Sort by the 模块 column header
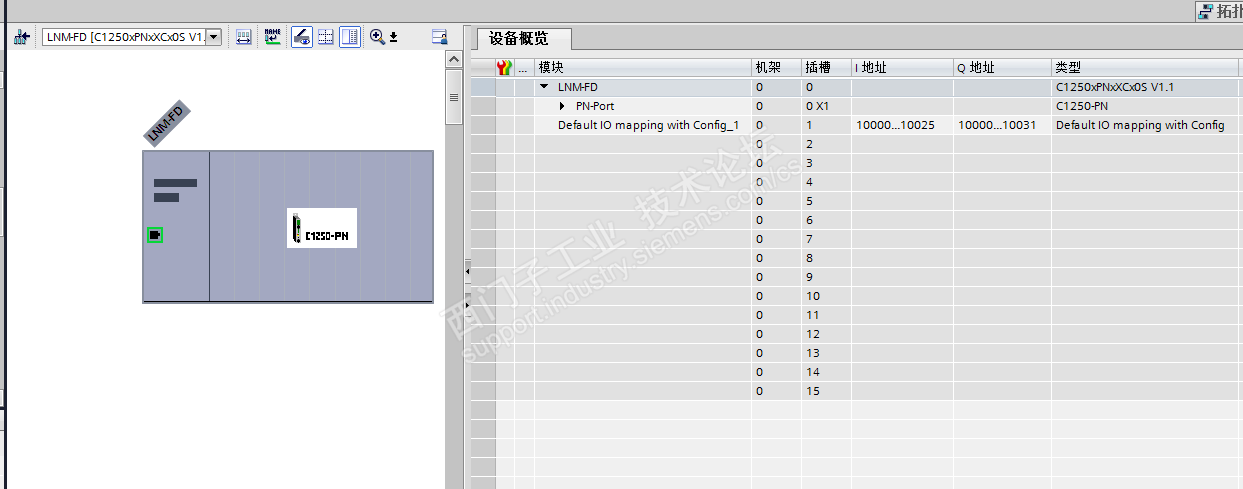The width and height of the screenshot is (1243, 489). tap(643, 67)
